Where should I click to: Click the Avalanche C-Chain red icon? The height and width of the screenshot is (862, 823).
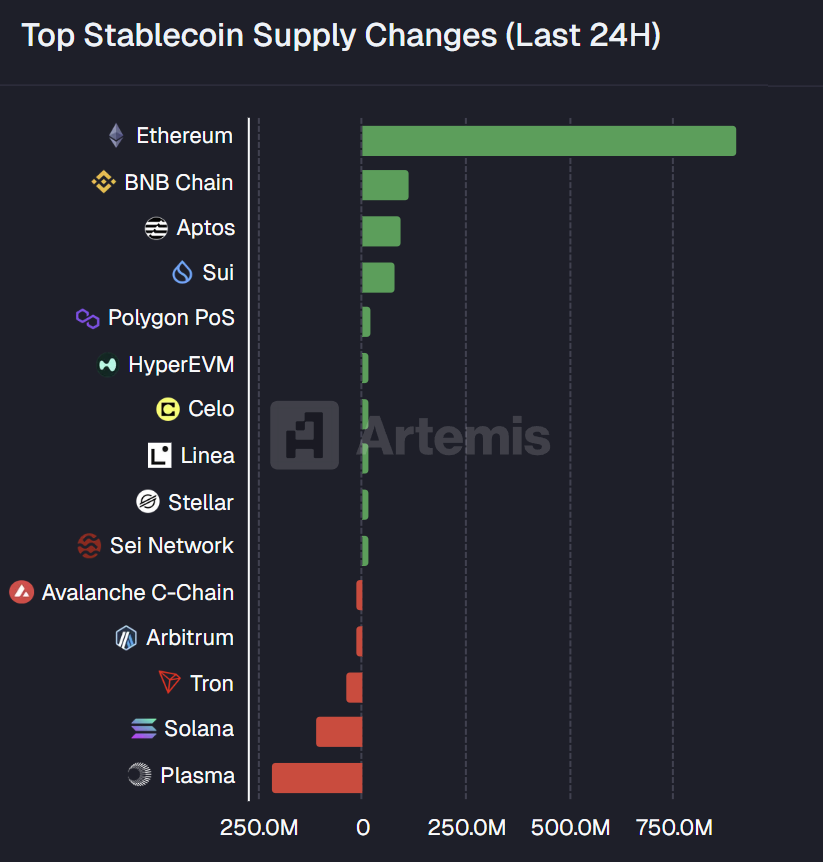point(21,592)
